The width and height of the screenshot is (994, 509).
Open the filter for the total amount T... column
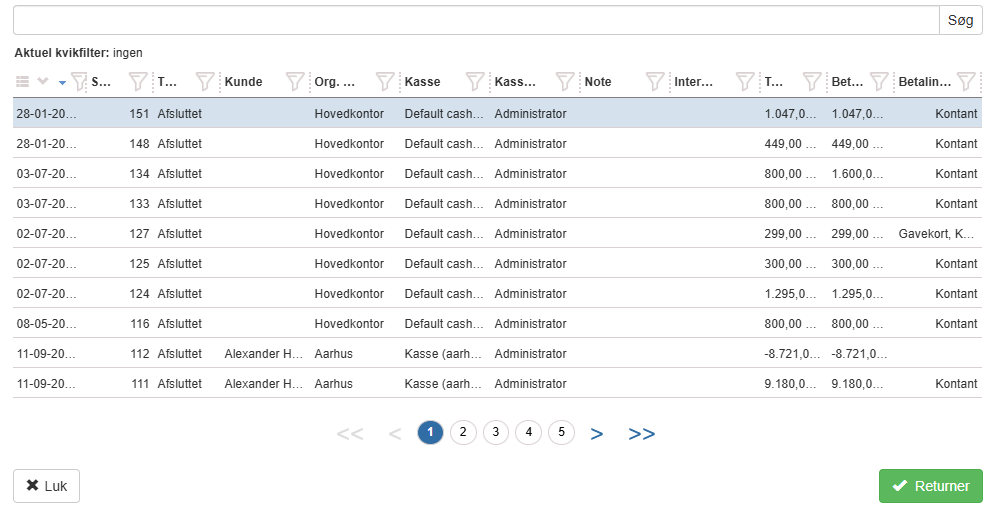coord(812,81)
